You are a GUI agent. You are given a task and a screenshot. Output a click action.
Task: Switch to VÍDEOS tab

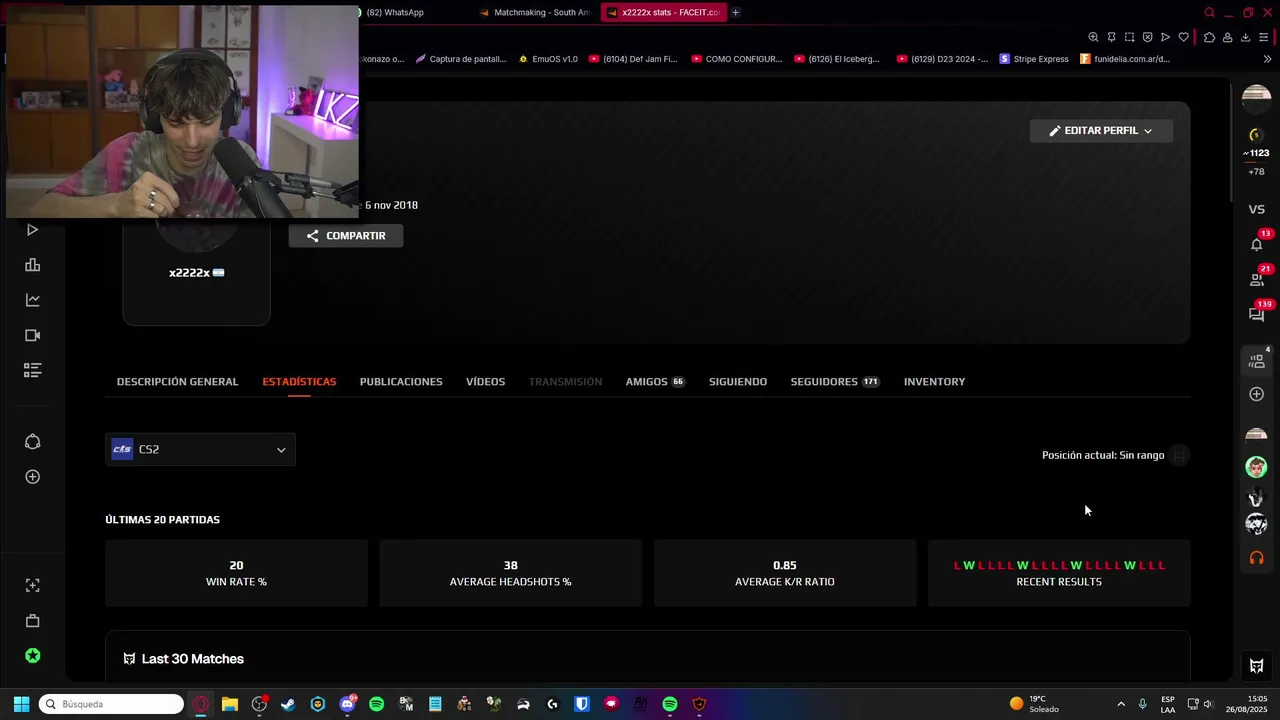485,382
